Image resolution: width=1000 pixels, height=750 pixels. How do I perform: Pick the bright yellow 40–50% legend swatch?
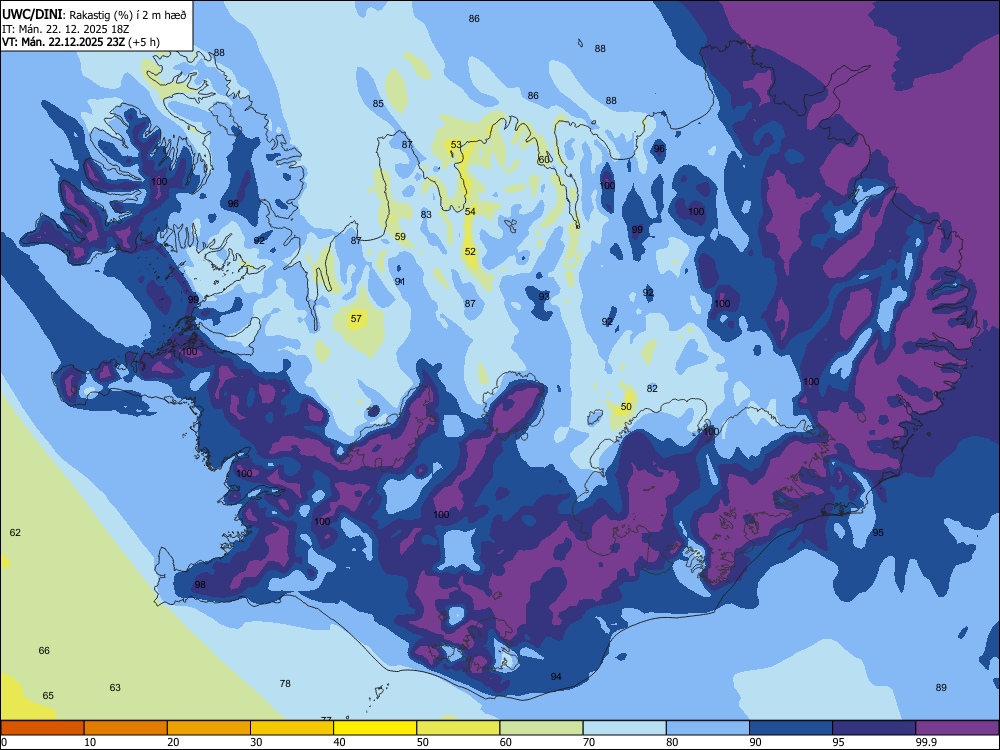[375, 728]
